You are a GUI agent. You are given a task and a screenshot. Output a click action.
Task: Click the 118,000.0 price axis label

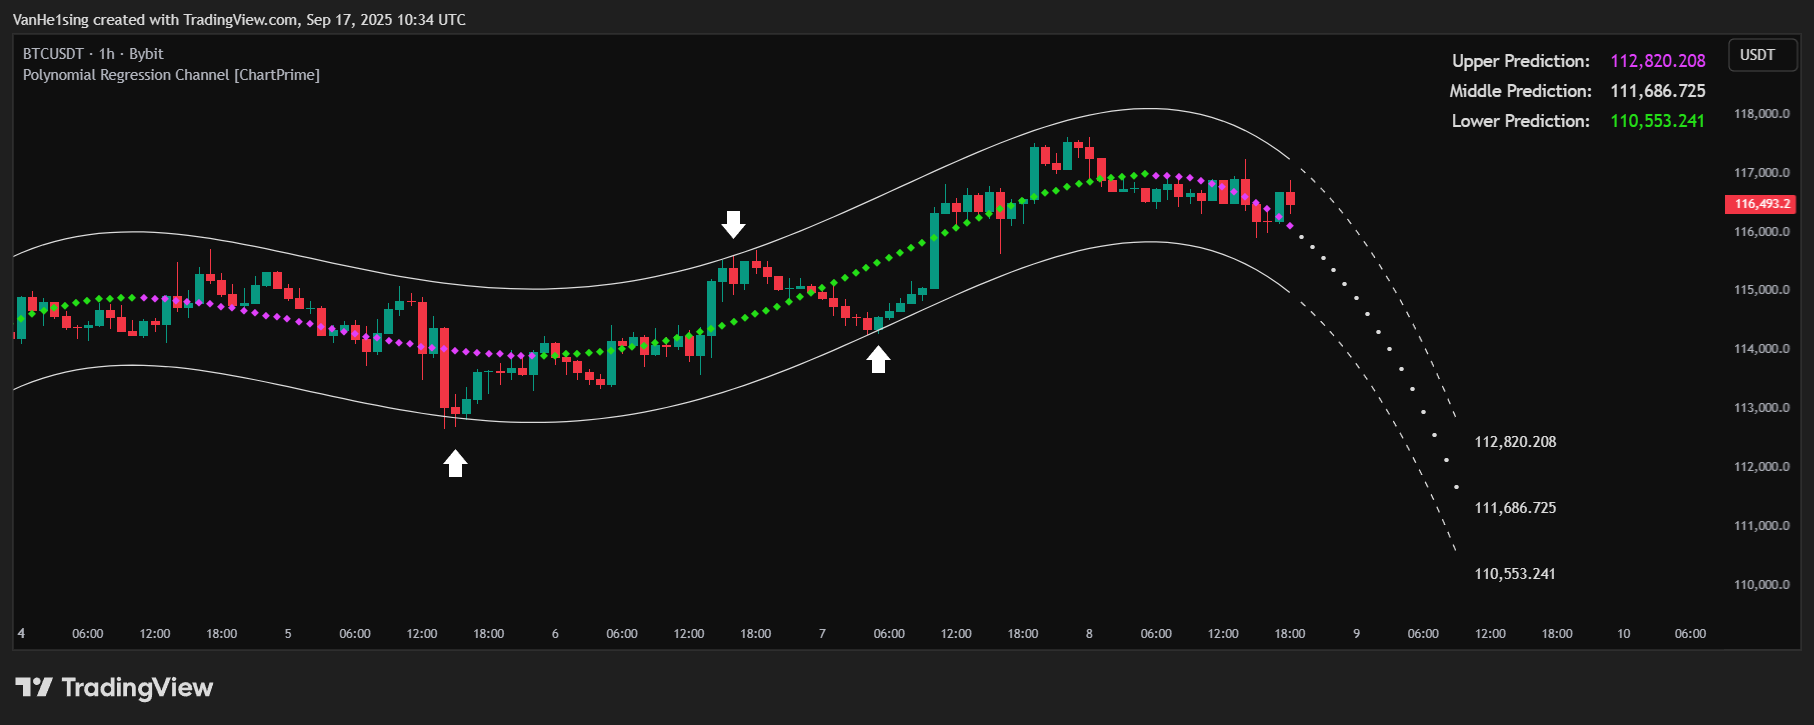tap(1762, 114)
